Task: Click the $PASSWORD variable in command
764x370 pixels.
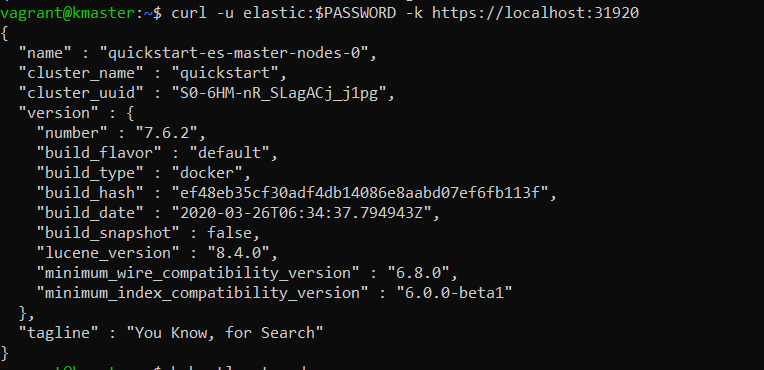Action: point(356,13)
